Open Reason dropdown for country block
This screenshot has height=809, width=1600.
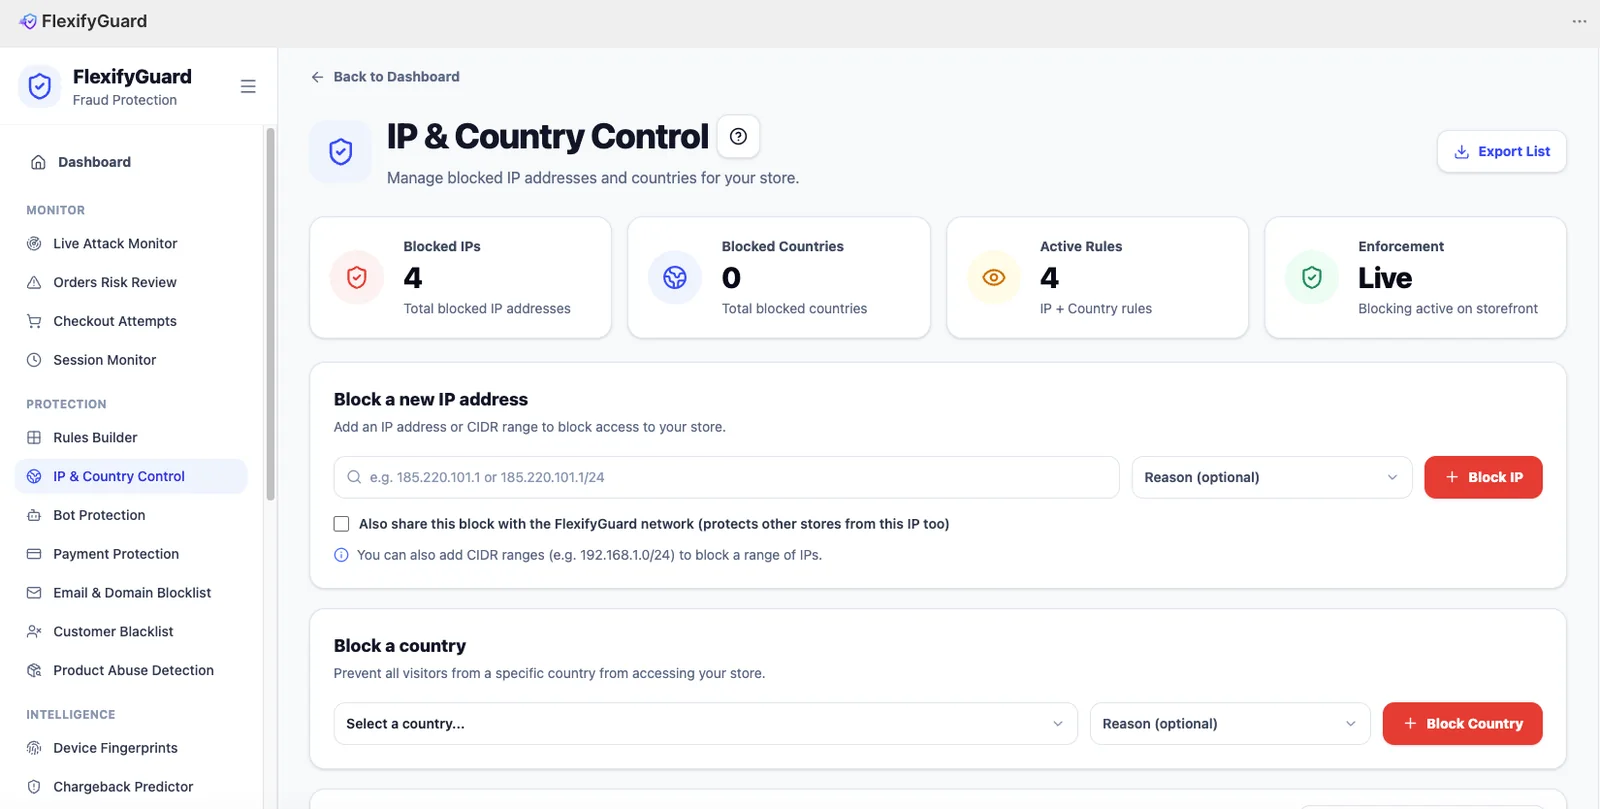1230,724
